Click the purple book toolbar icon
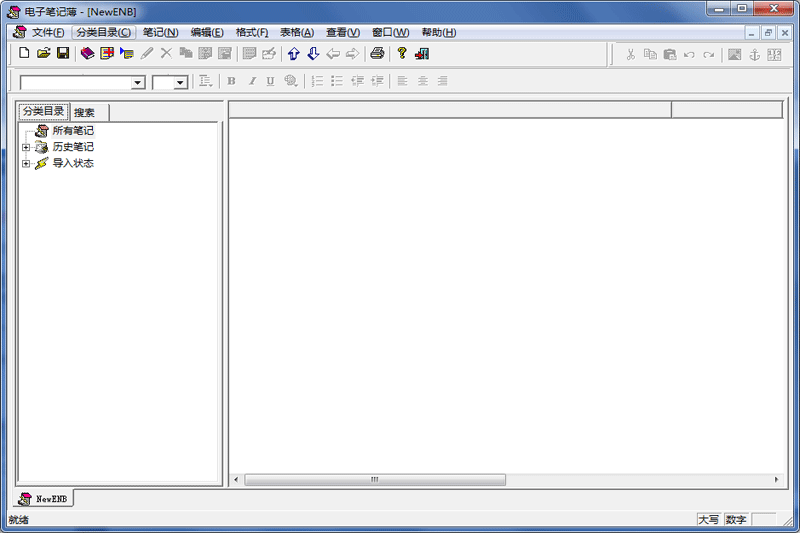The height and width of the screenshot is (533, 800). pyautogui.click(x=87, y=53)
